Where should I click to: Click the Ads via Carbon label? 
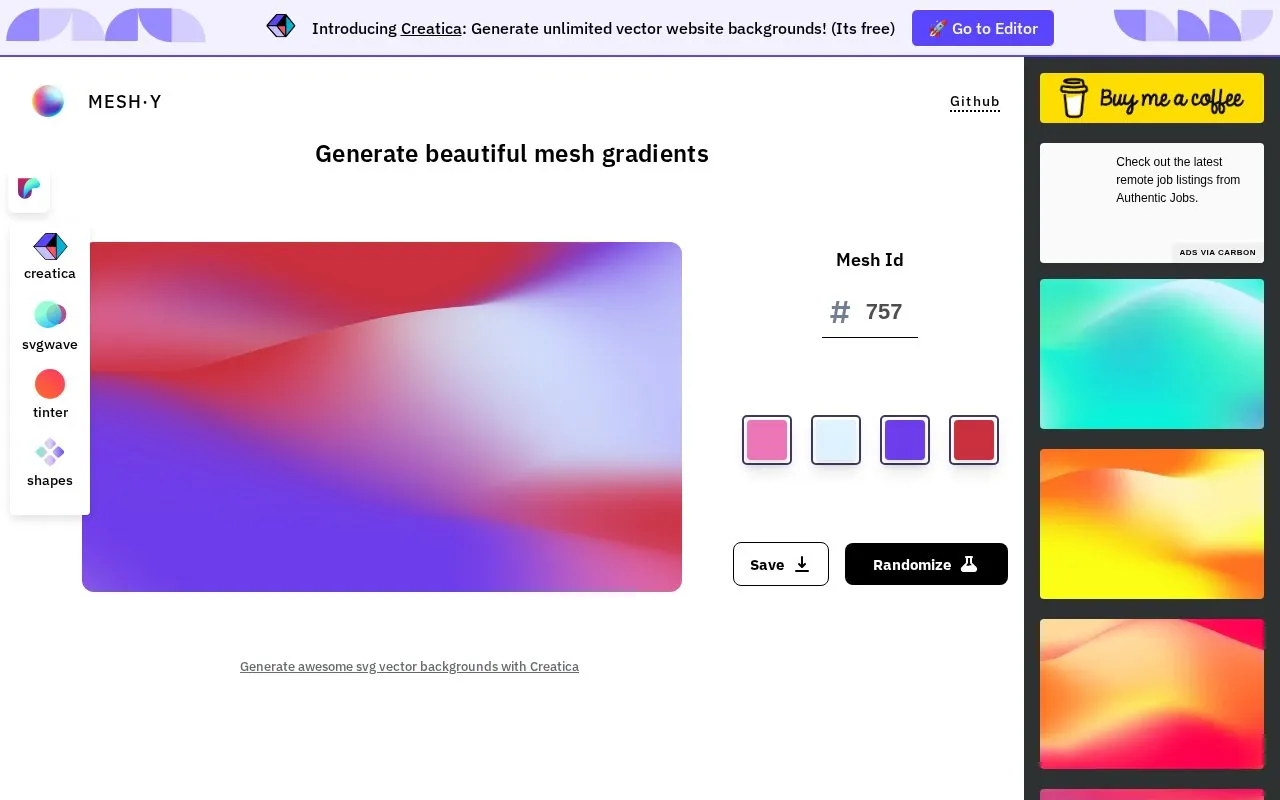click(x=1217, y=252)
